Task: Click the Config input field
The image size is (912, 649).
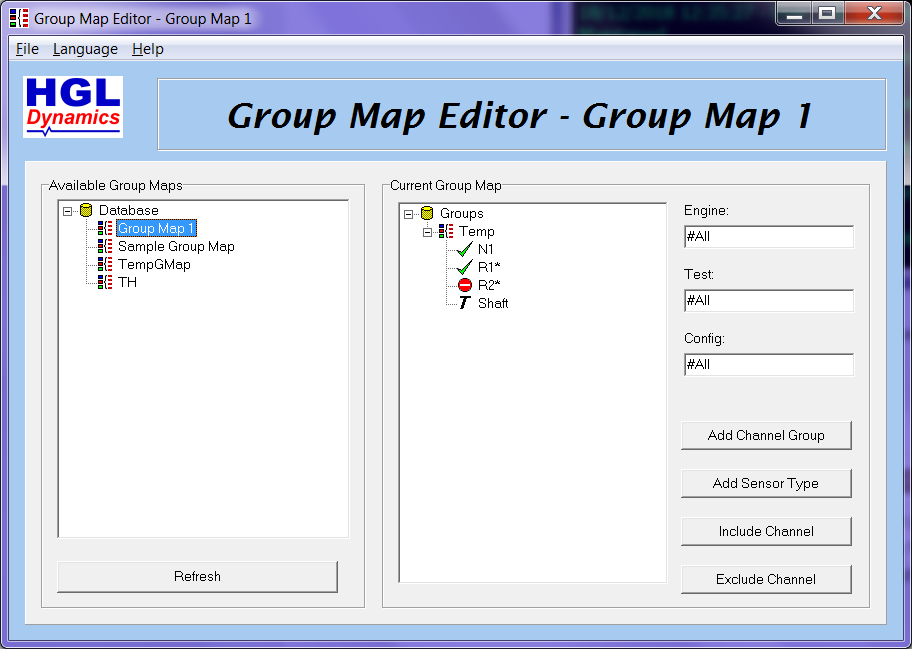Action: 769,365
